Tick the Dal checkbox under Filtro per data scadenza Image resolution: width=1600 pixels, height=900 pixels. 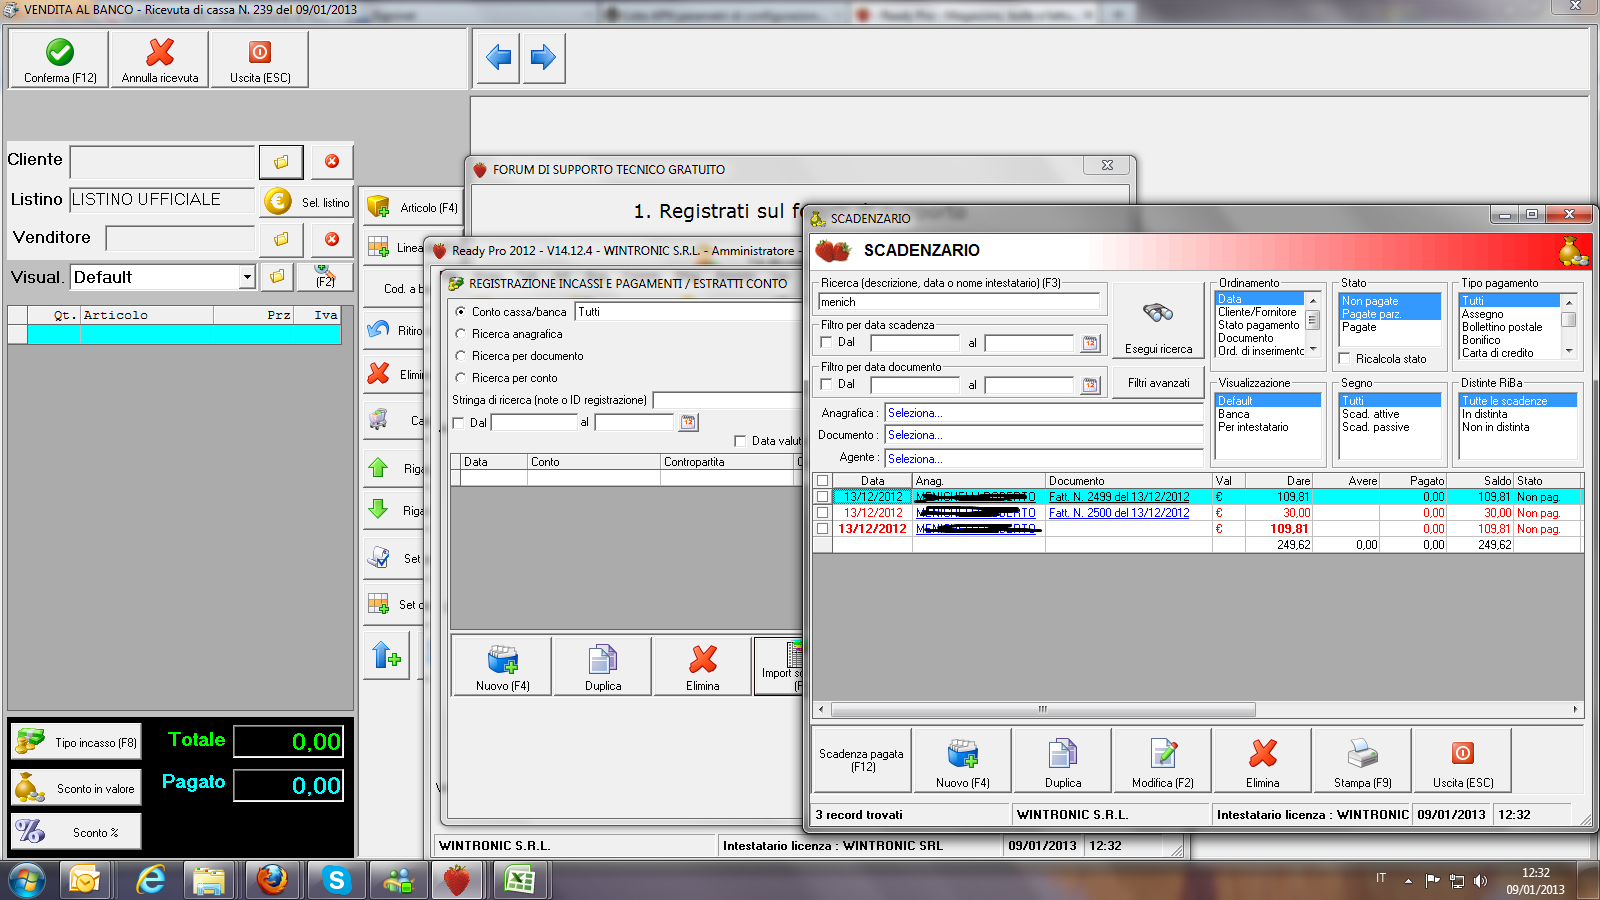tap(827, 342)
